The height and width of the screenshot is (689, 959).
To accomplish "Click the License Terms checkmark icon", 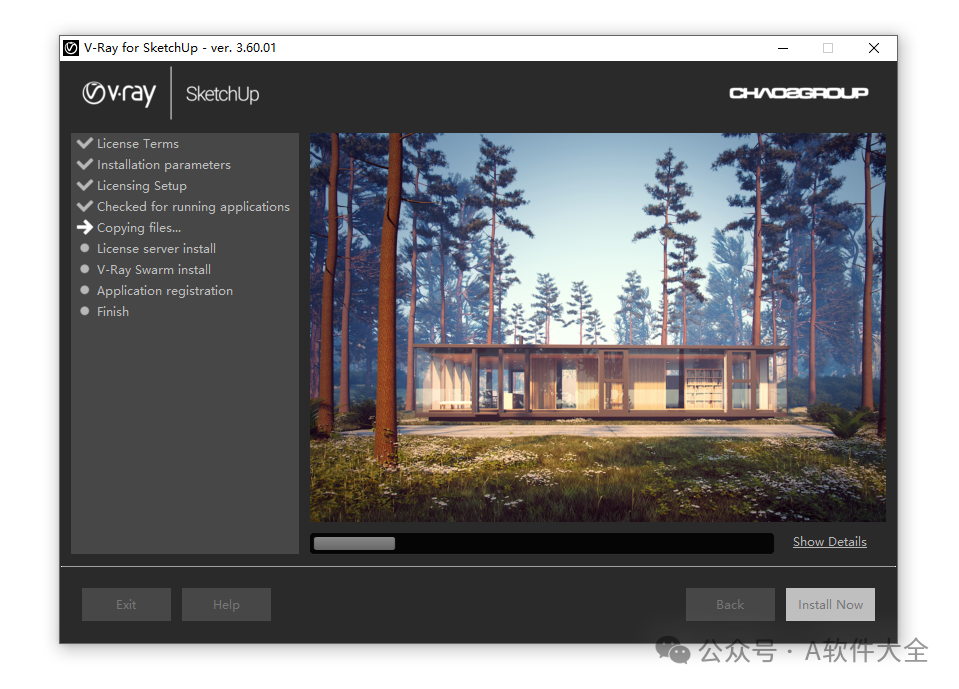I will [85, 143].
